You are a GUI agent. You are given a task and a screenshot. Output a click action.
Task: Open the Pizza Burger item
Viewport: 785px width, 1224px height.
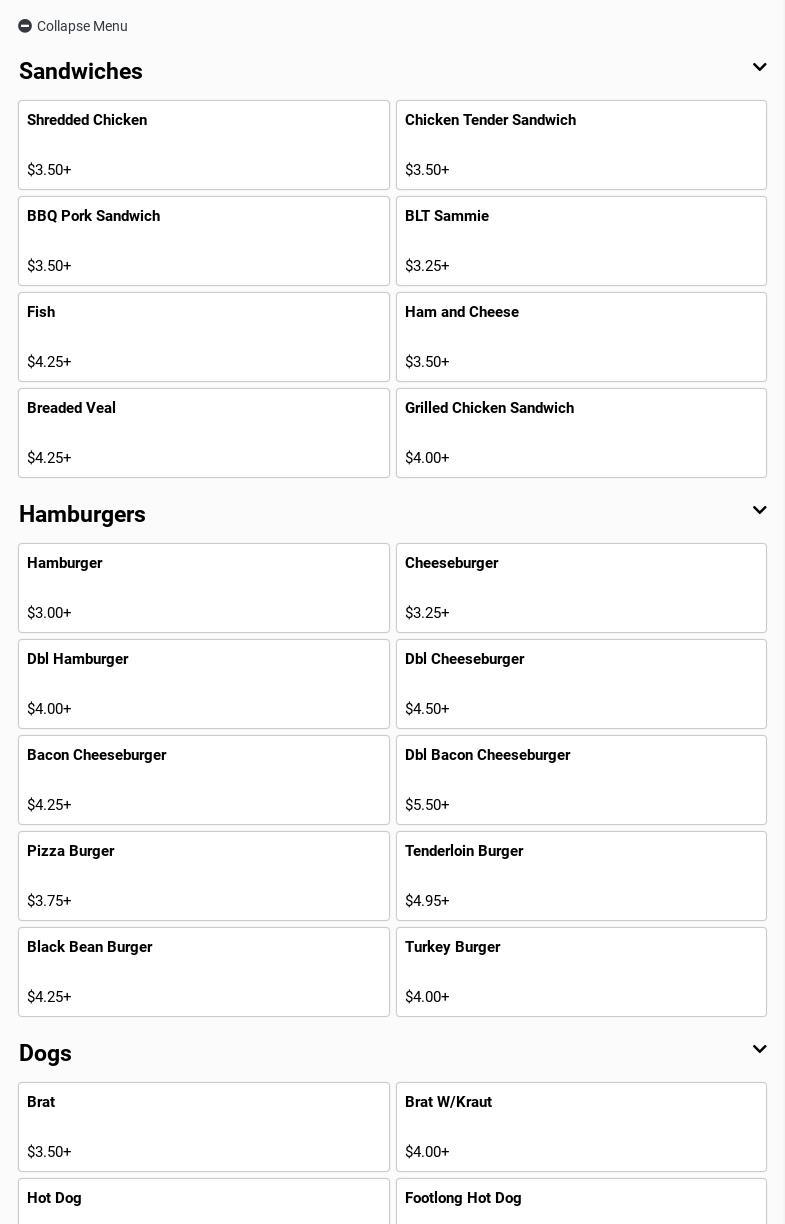click(203, 876)
